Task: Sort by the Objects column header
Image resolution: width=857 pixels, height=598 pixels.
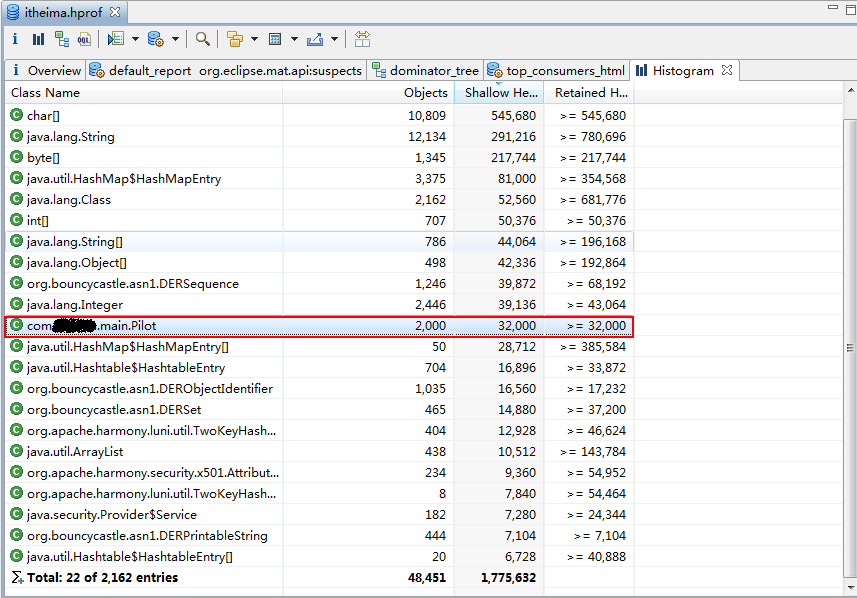Action: pyautogui.click(x=425, y=93)
